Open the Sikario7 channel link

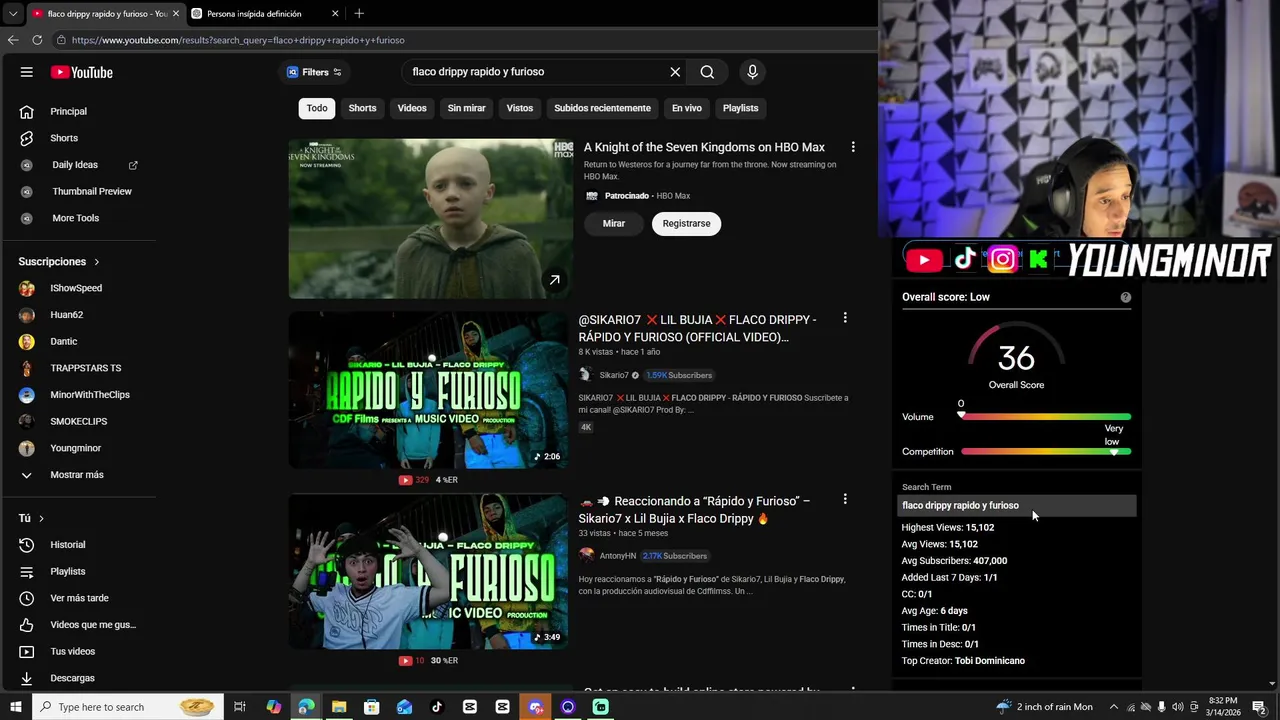pyautogui.click(x=614, y=375)
